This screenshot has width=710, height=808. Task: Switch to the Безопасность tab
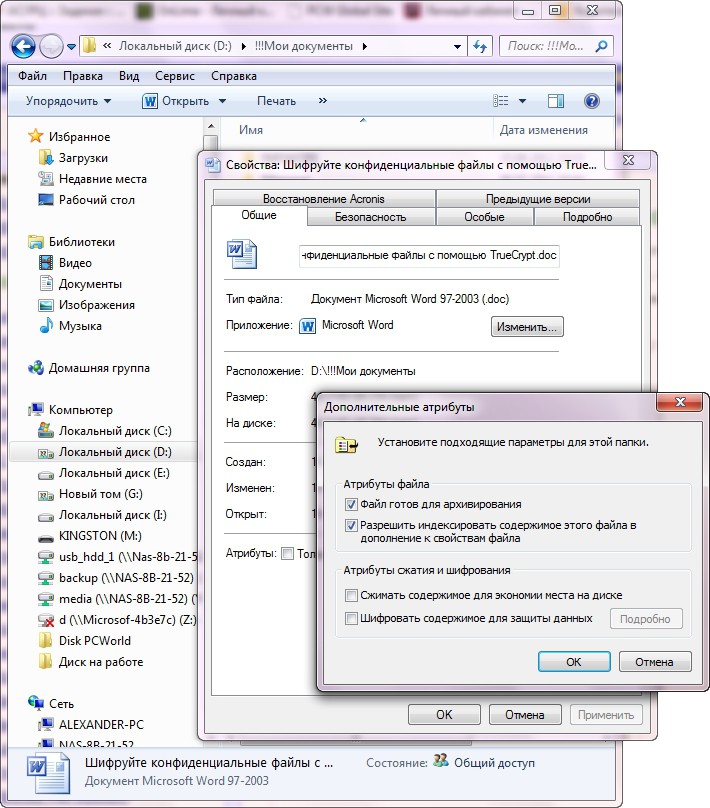370,217
